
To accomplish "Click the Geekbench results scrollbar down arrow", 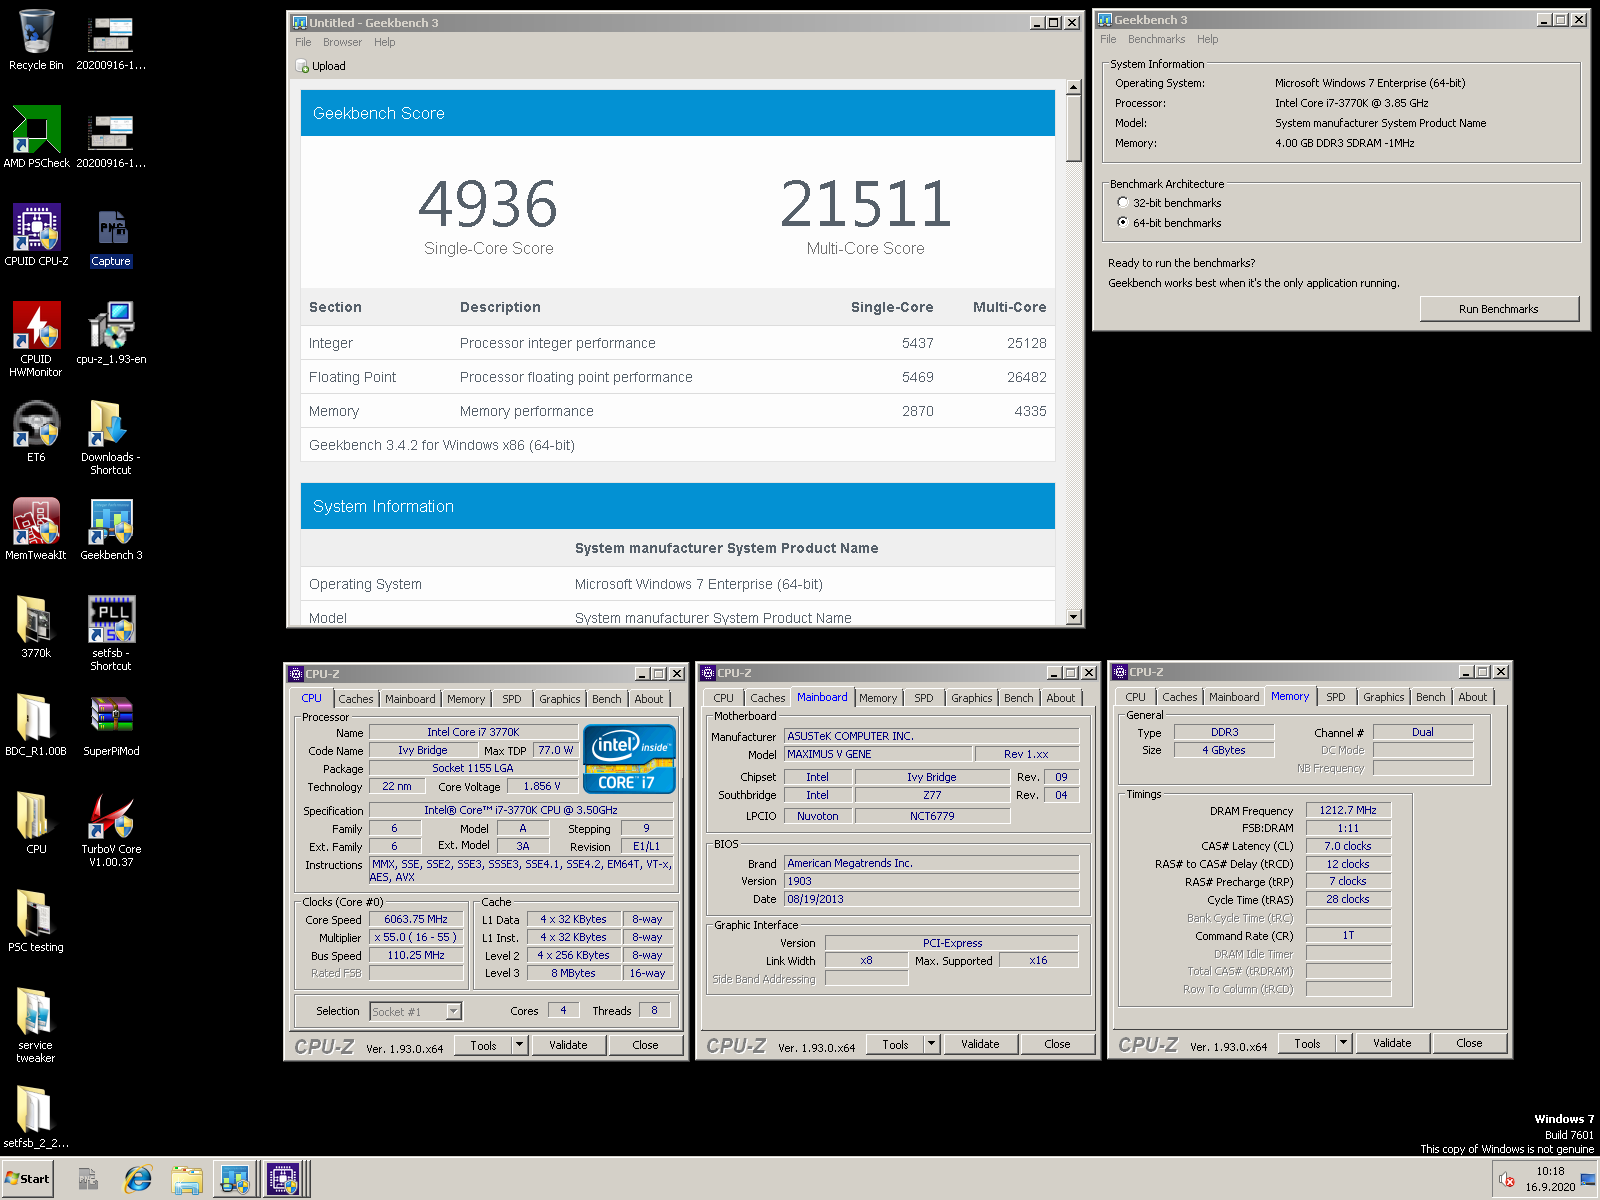I will click(1074, 617).
